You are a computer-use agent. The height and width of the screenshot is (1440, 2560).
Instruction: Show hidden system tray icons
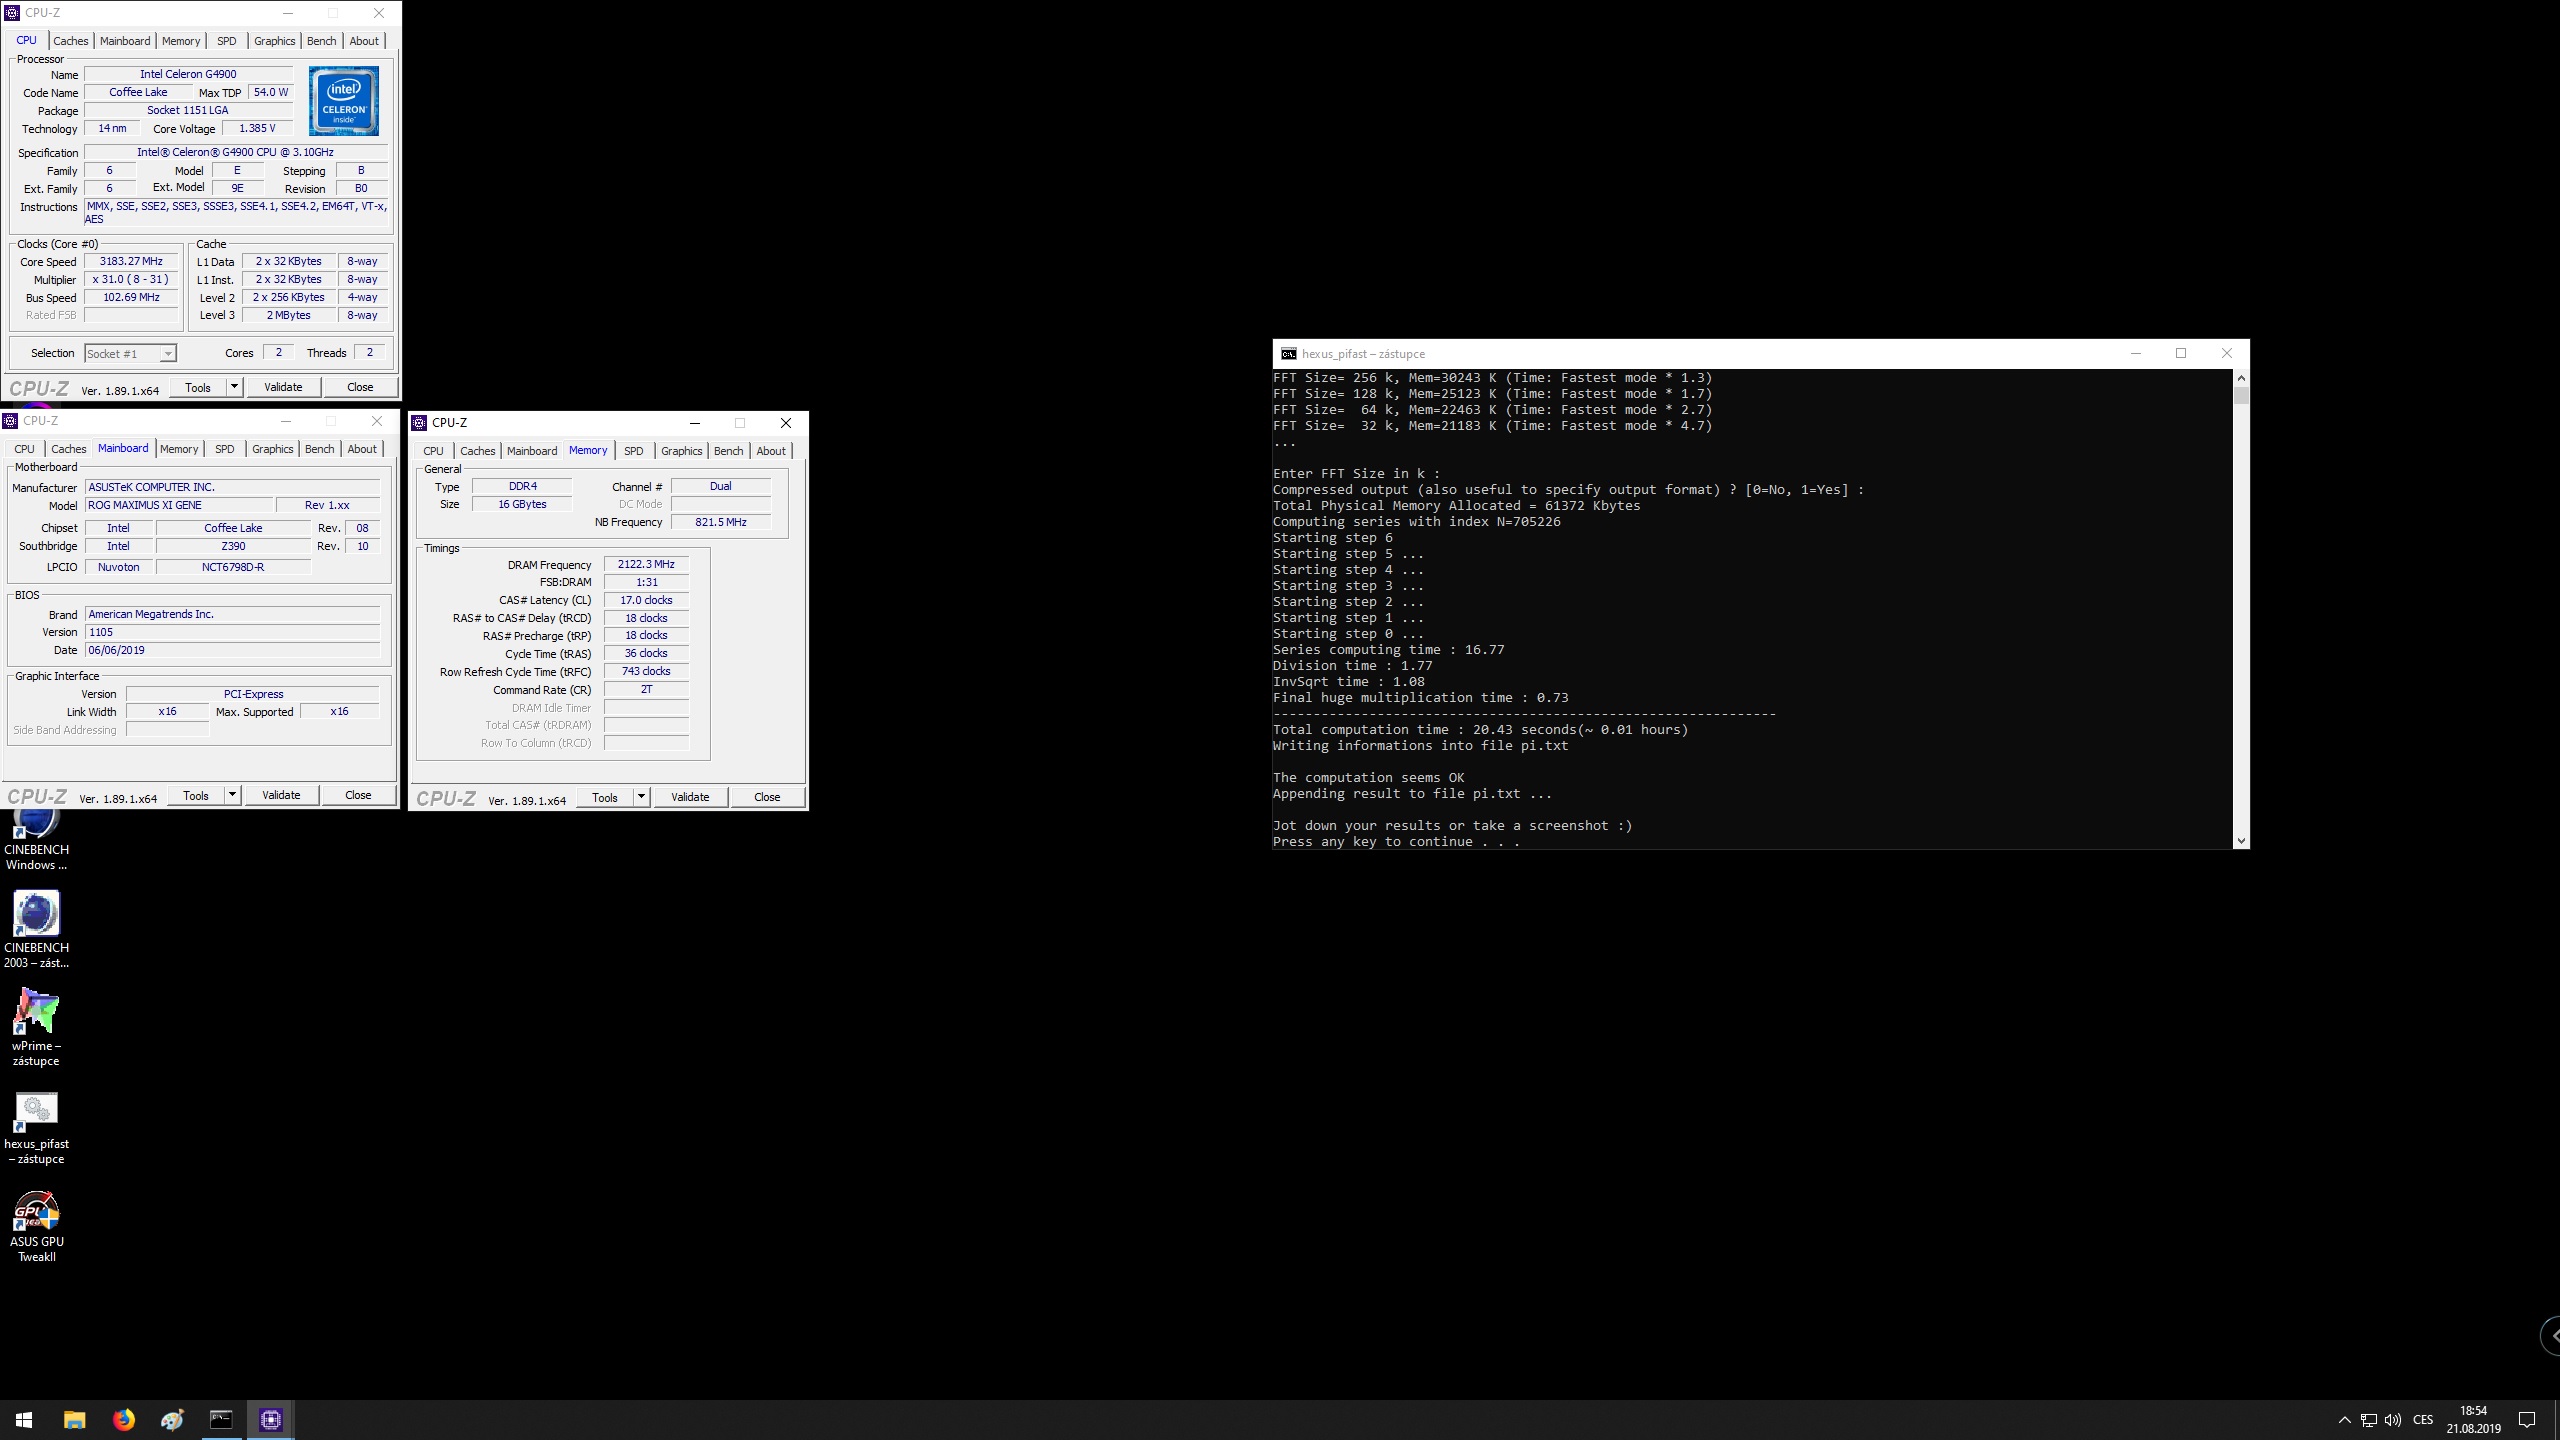pyautogui.click(x=2344, y=1420)
